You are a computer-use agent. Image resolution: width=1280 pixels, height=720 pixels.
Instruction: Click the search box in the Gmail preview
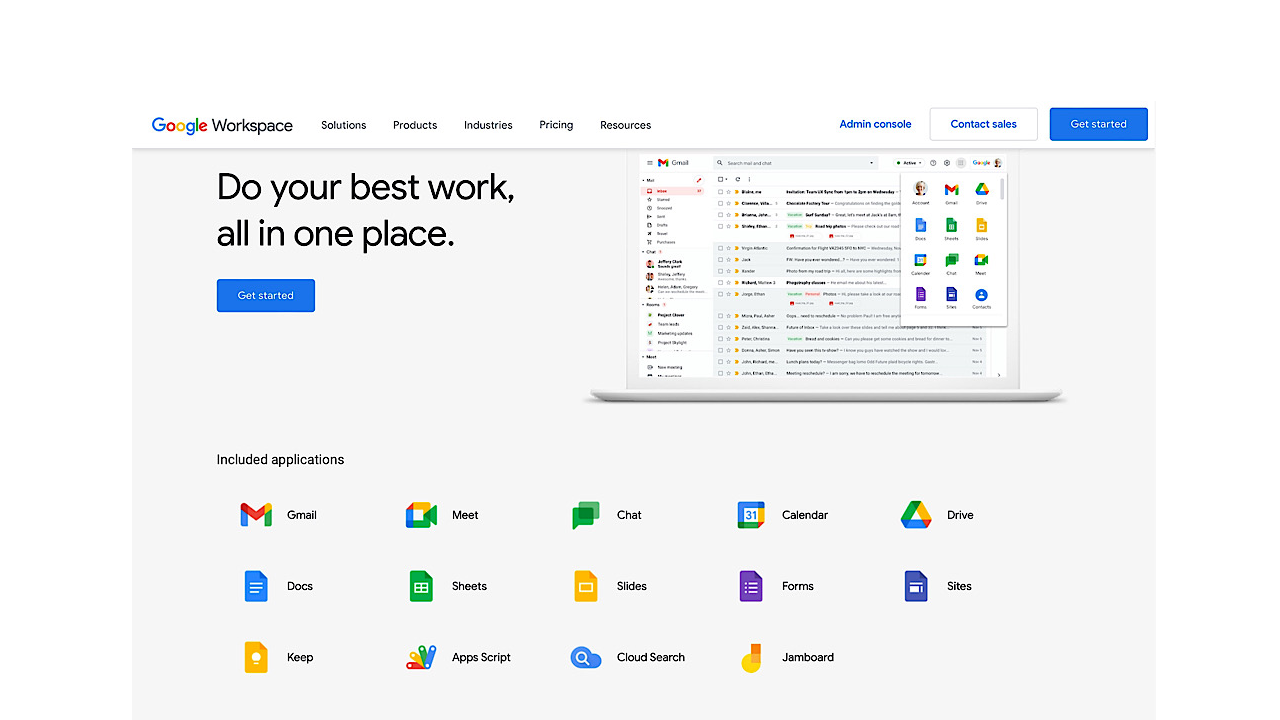coord(795,163)
